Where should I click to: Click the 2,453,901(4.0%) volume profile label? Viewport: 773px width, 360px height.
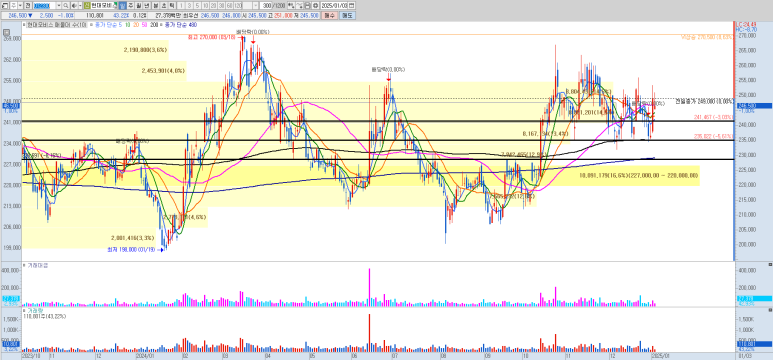point(163,71)
